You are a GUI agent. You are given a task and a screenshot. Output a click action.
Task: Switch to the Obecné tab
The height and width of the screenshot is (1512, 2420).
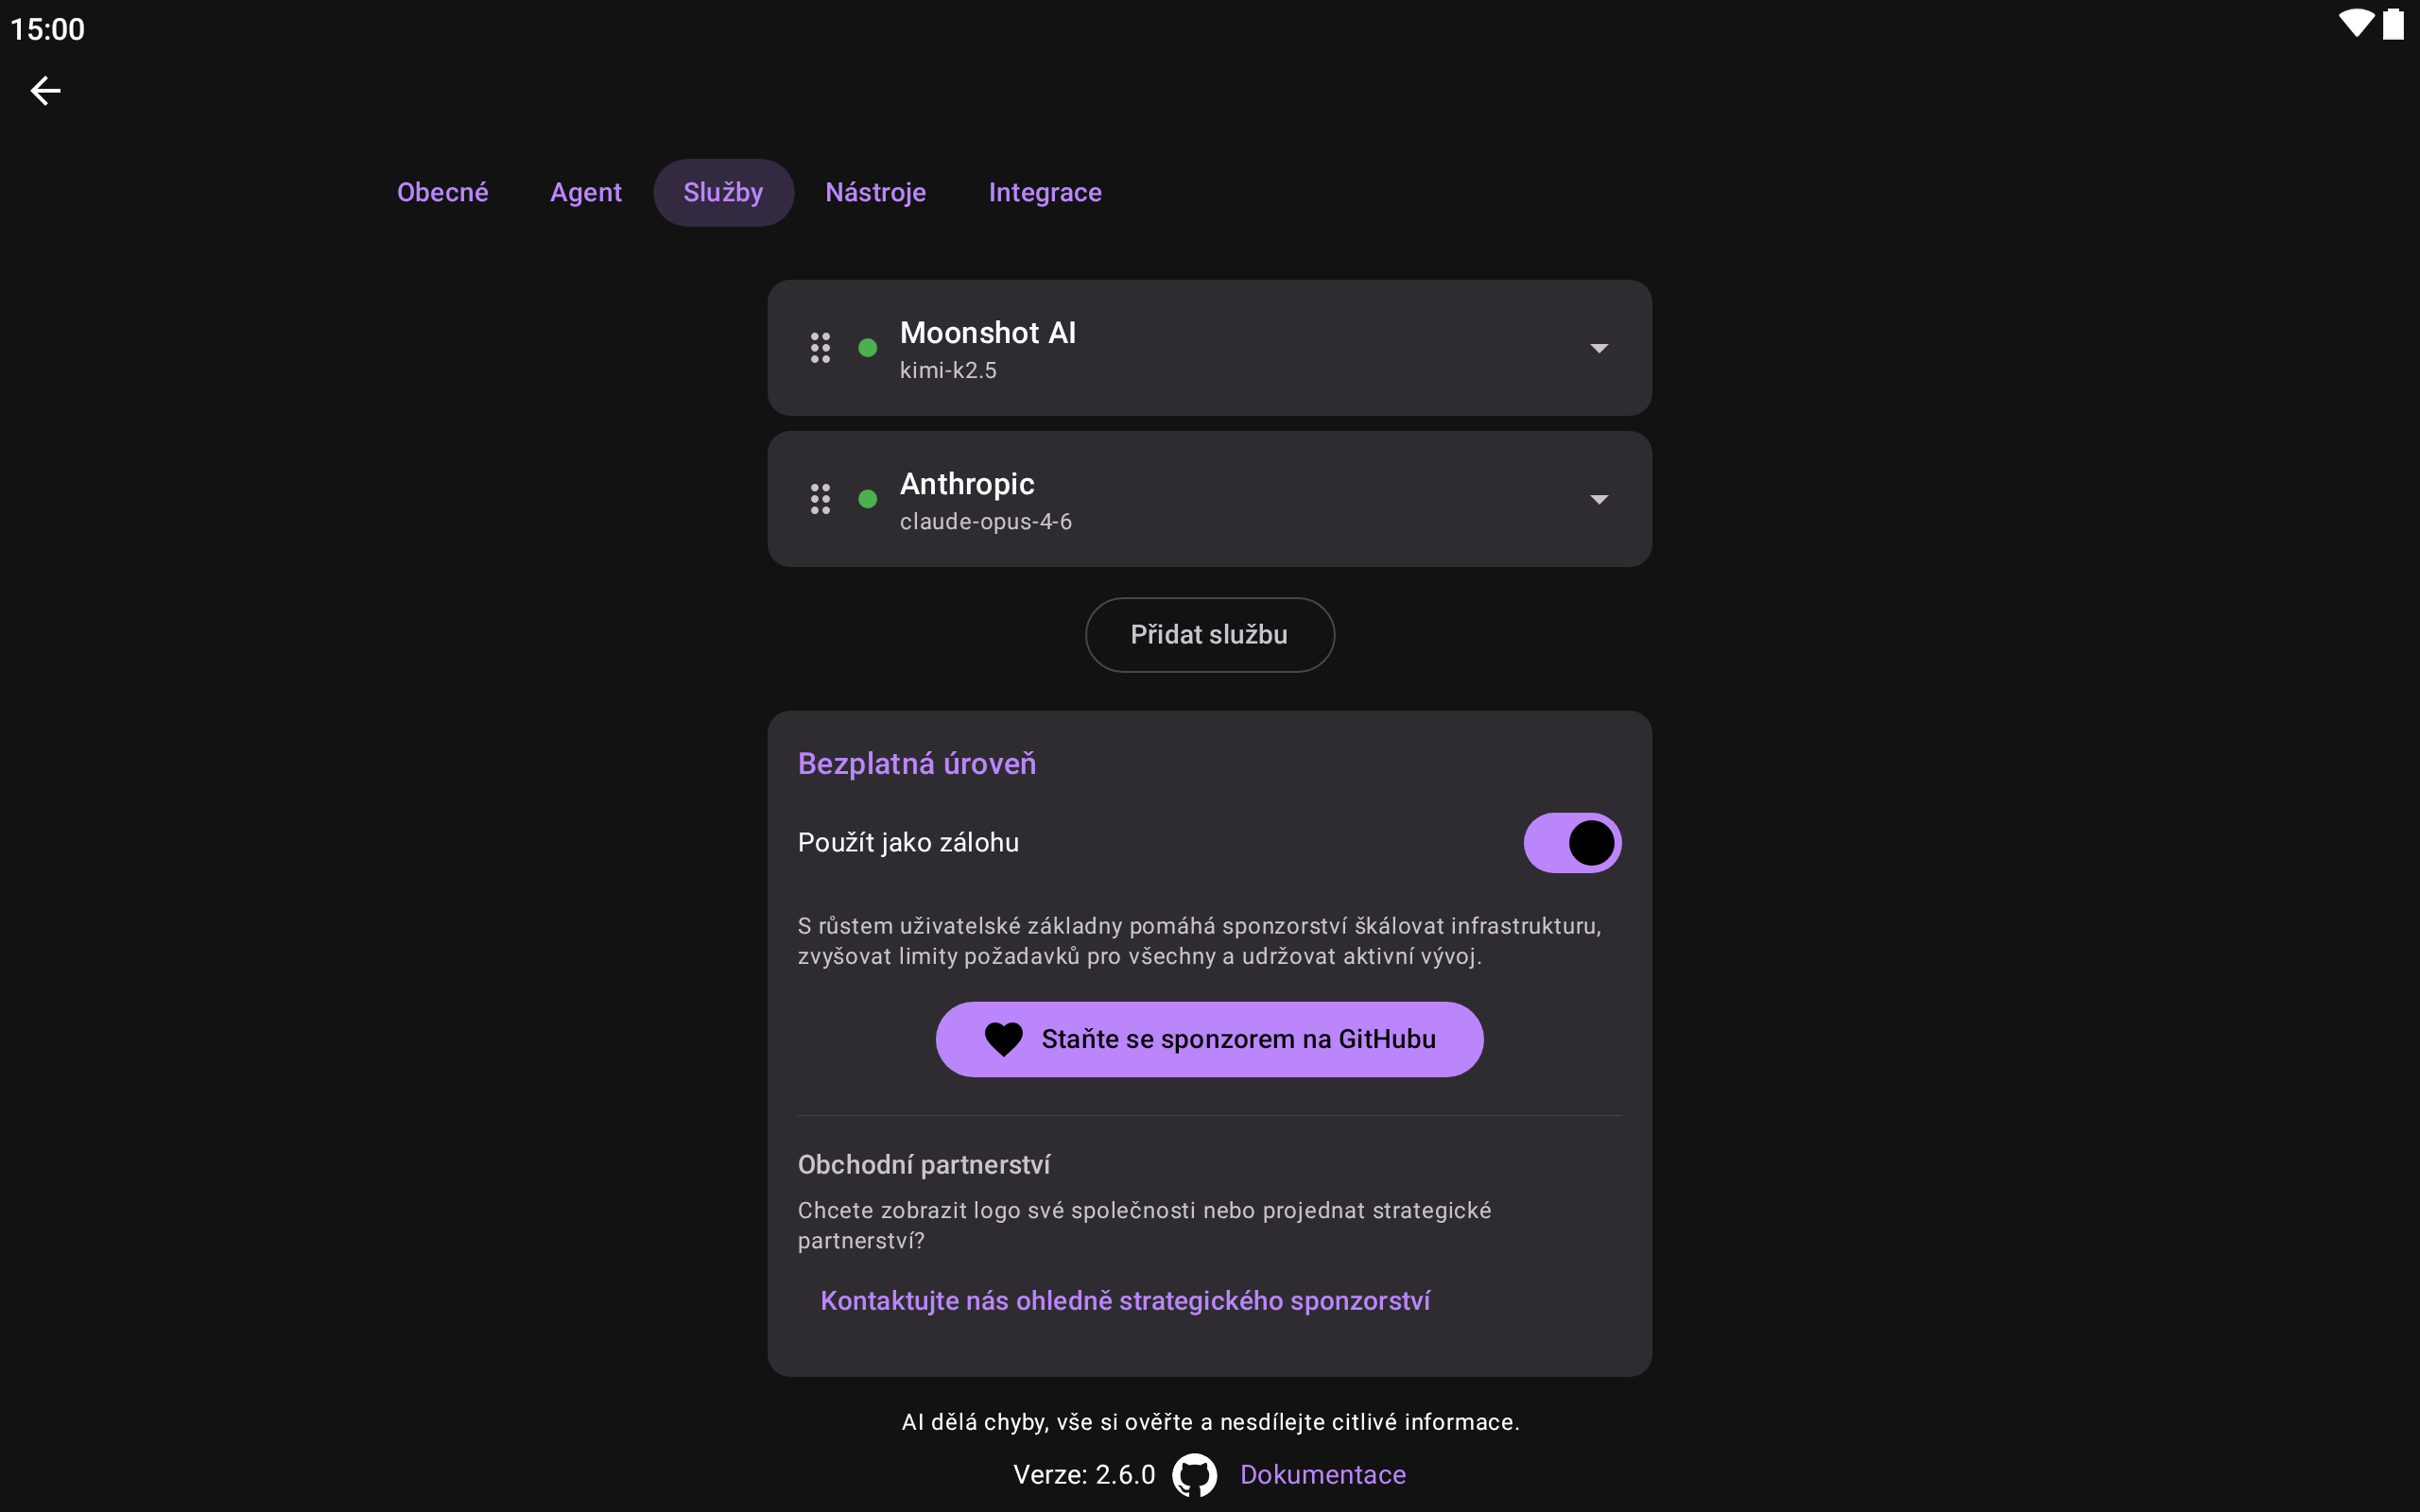[x=443, y=192]
